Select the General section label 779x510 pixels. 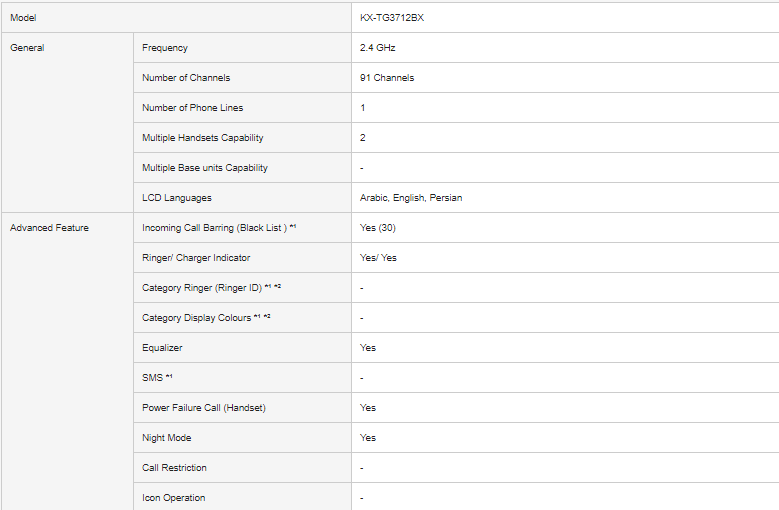click(27, 48)
